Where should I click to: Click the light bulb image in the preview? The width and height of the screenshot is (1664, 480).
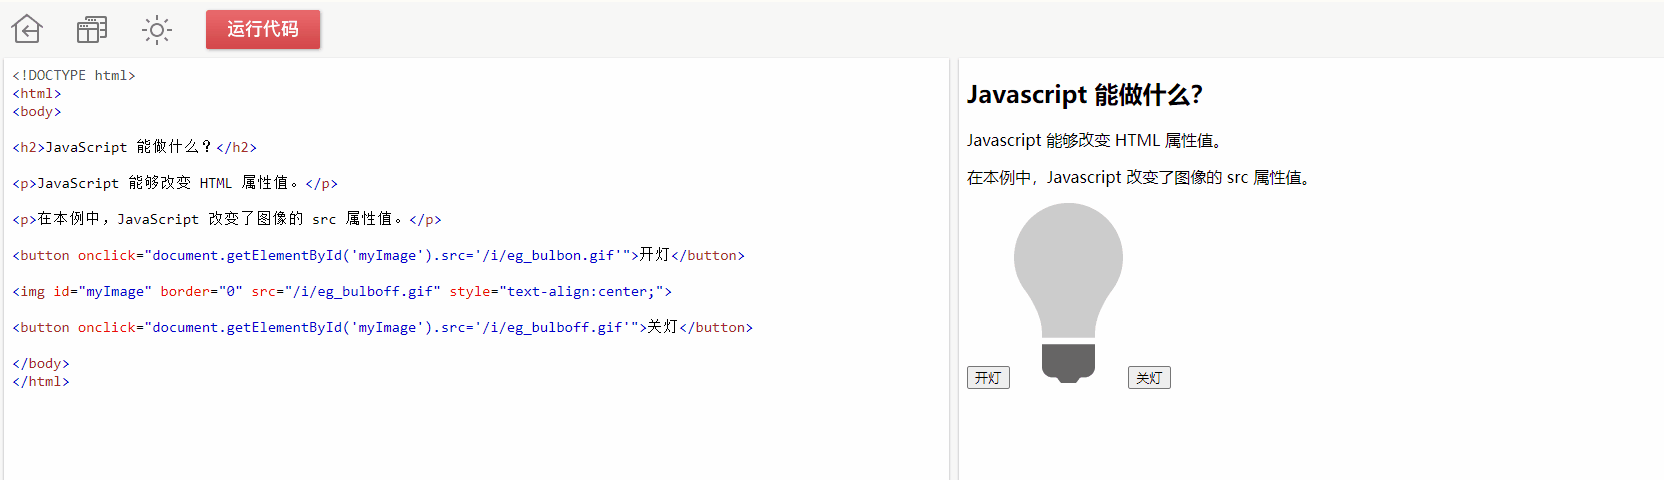(x=1068, y=290)
